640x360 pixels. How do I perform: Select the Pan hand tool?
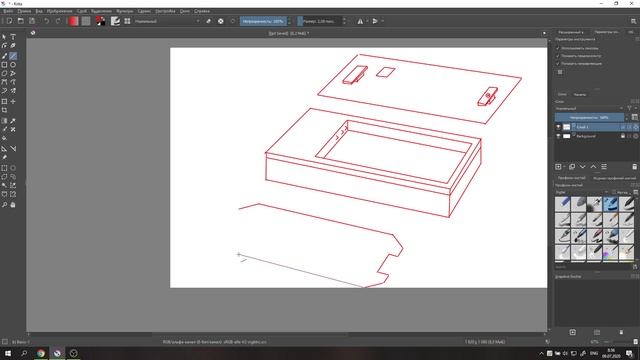13,205
